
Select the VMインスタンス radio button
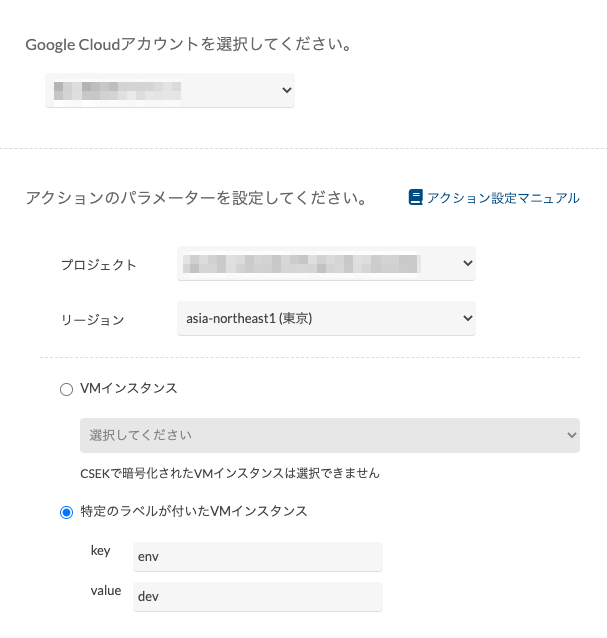point(67,390)
